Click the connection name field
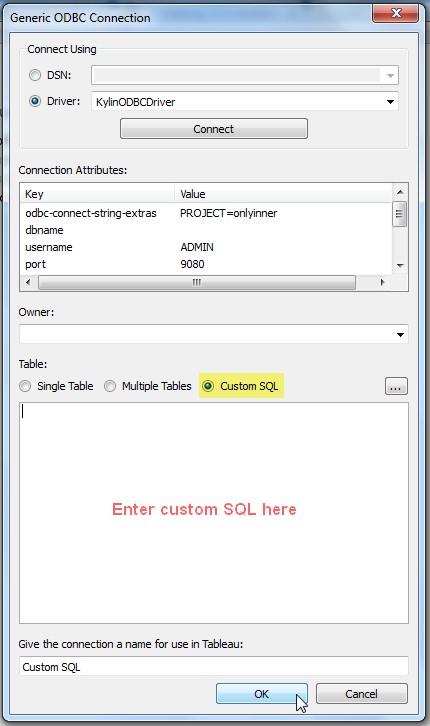430x726 pixels. [214, 666]
